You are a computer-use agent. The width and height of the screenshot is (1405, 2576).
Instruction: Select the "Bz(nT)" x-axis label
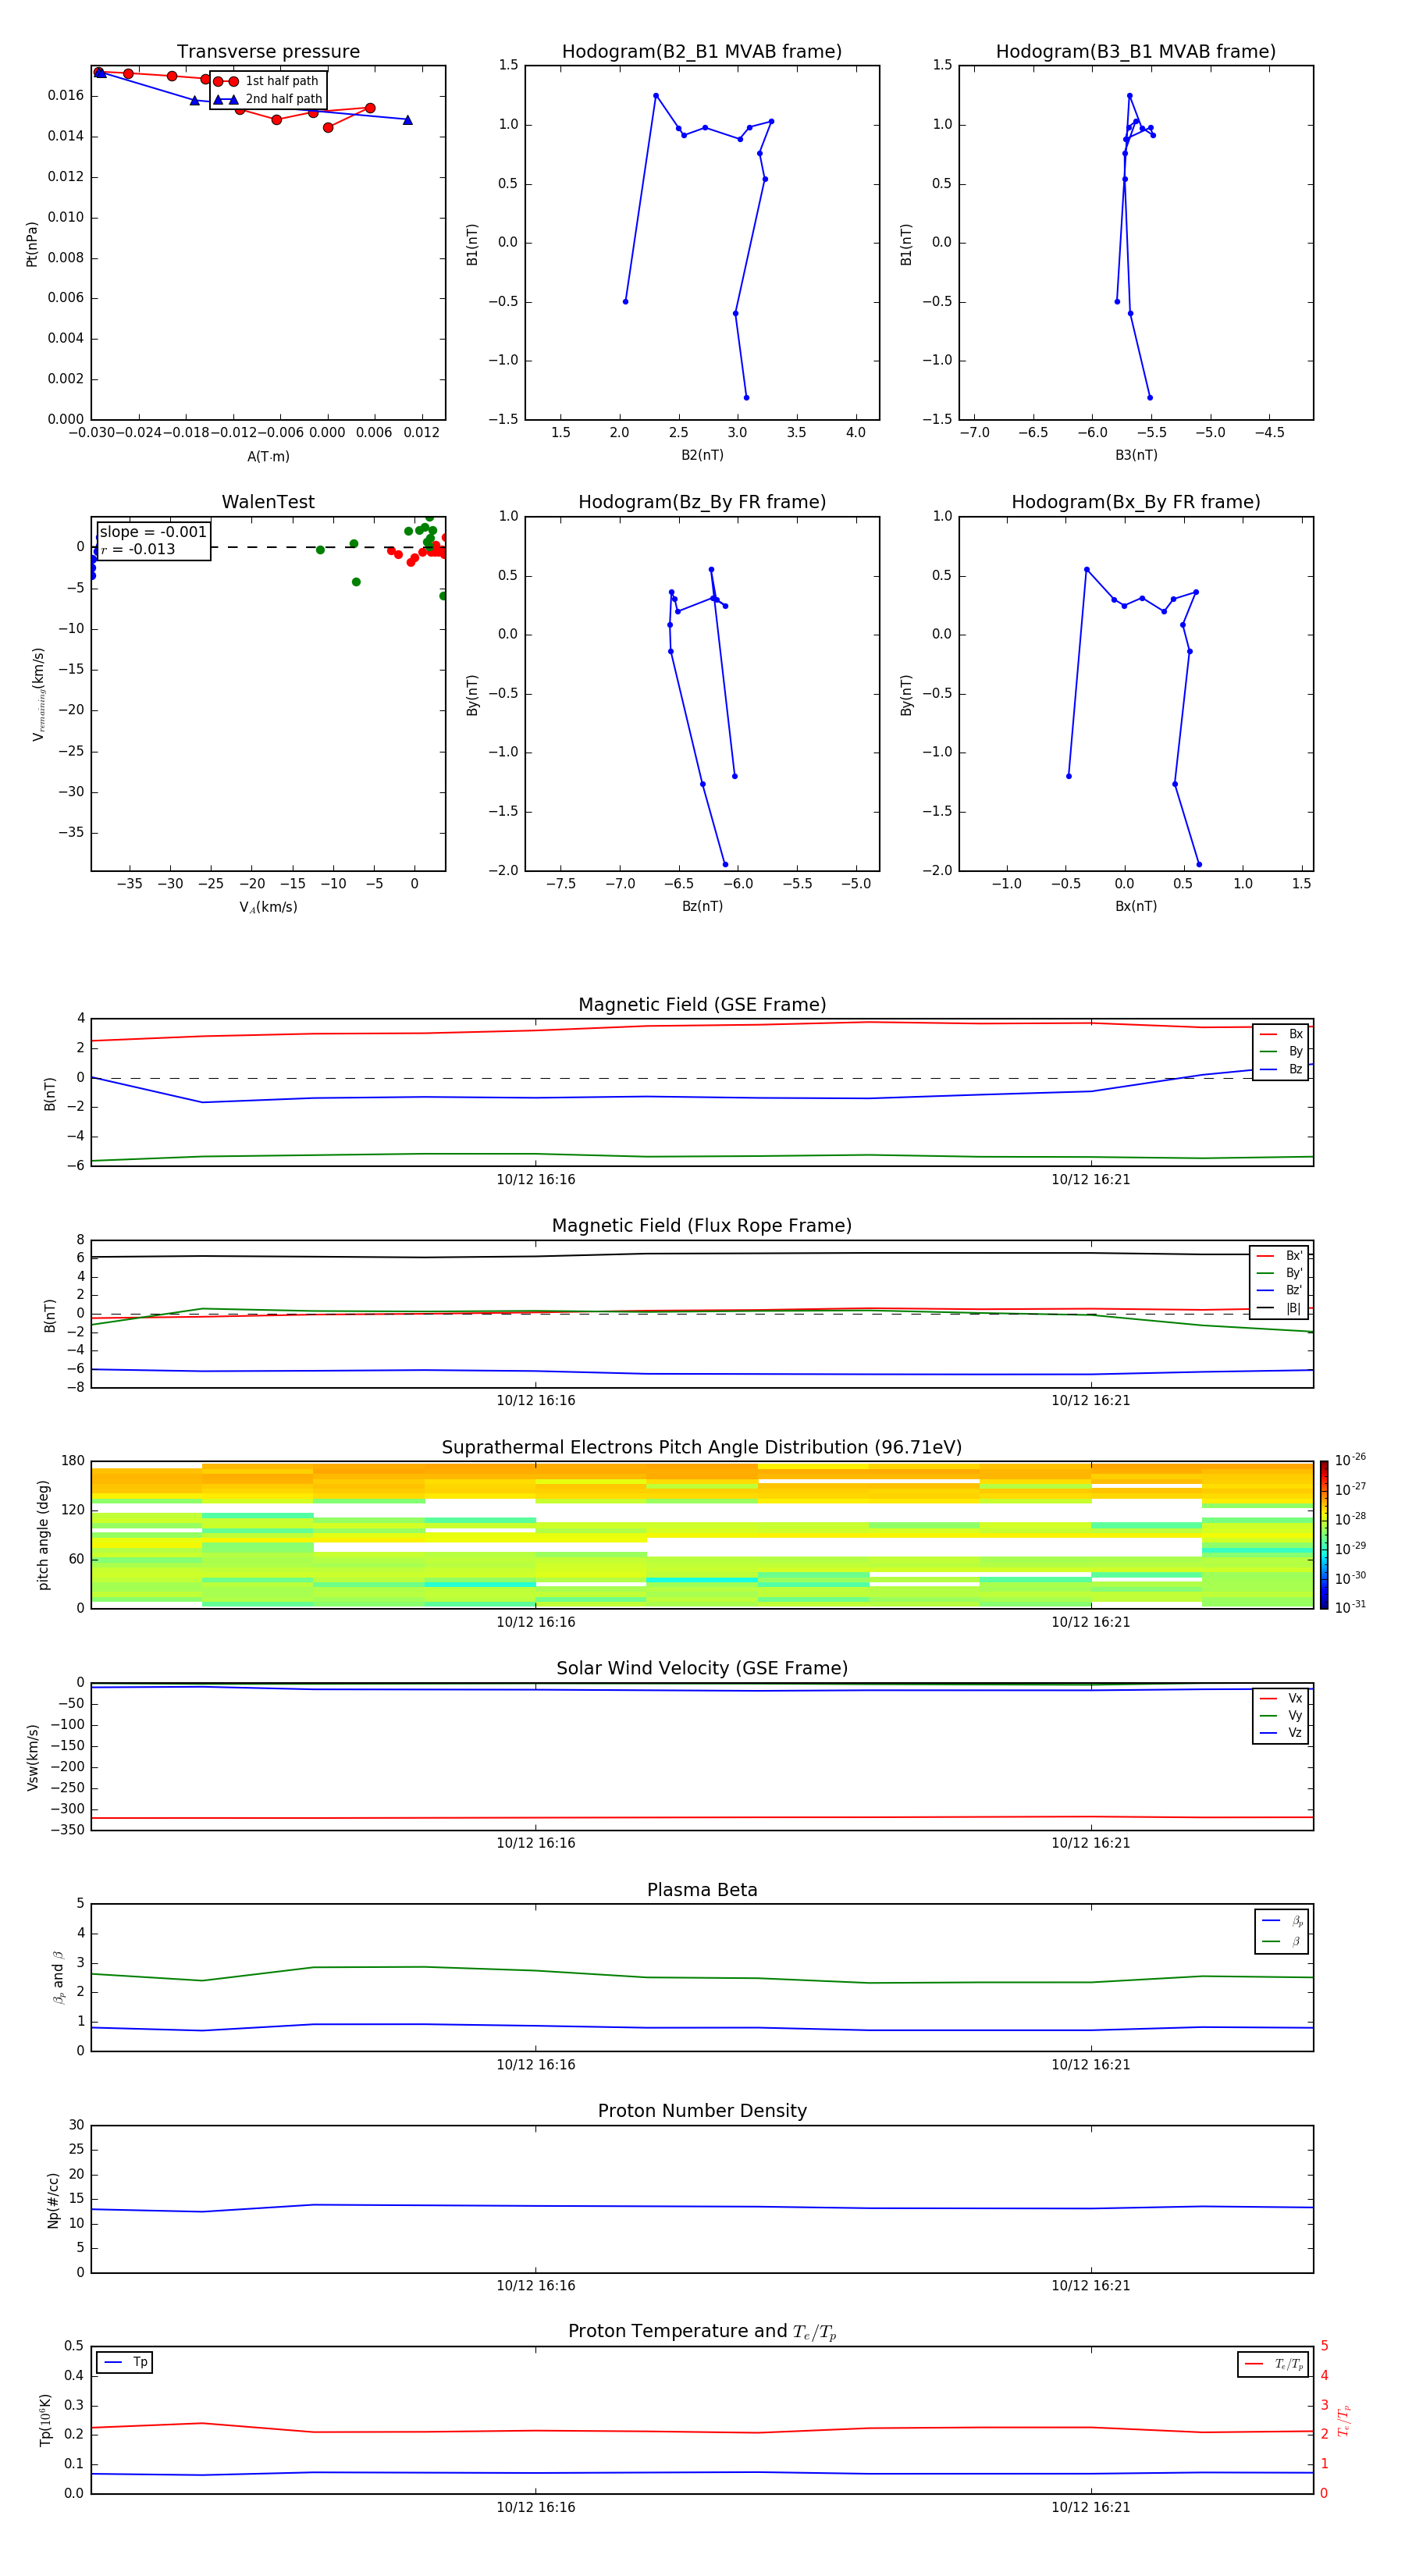coord(701,906)
